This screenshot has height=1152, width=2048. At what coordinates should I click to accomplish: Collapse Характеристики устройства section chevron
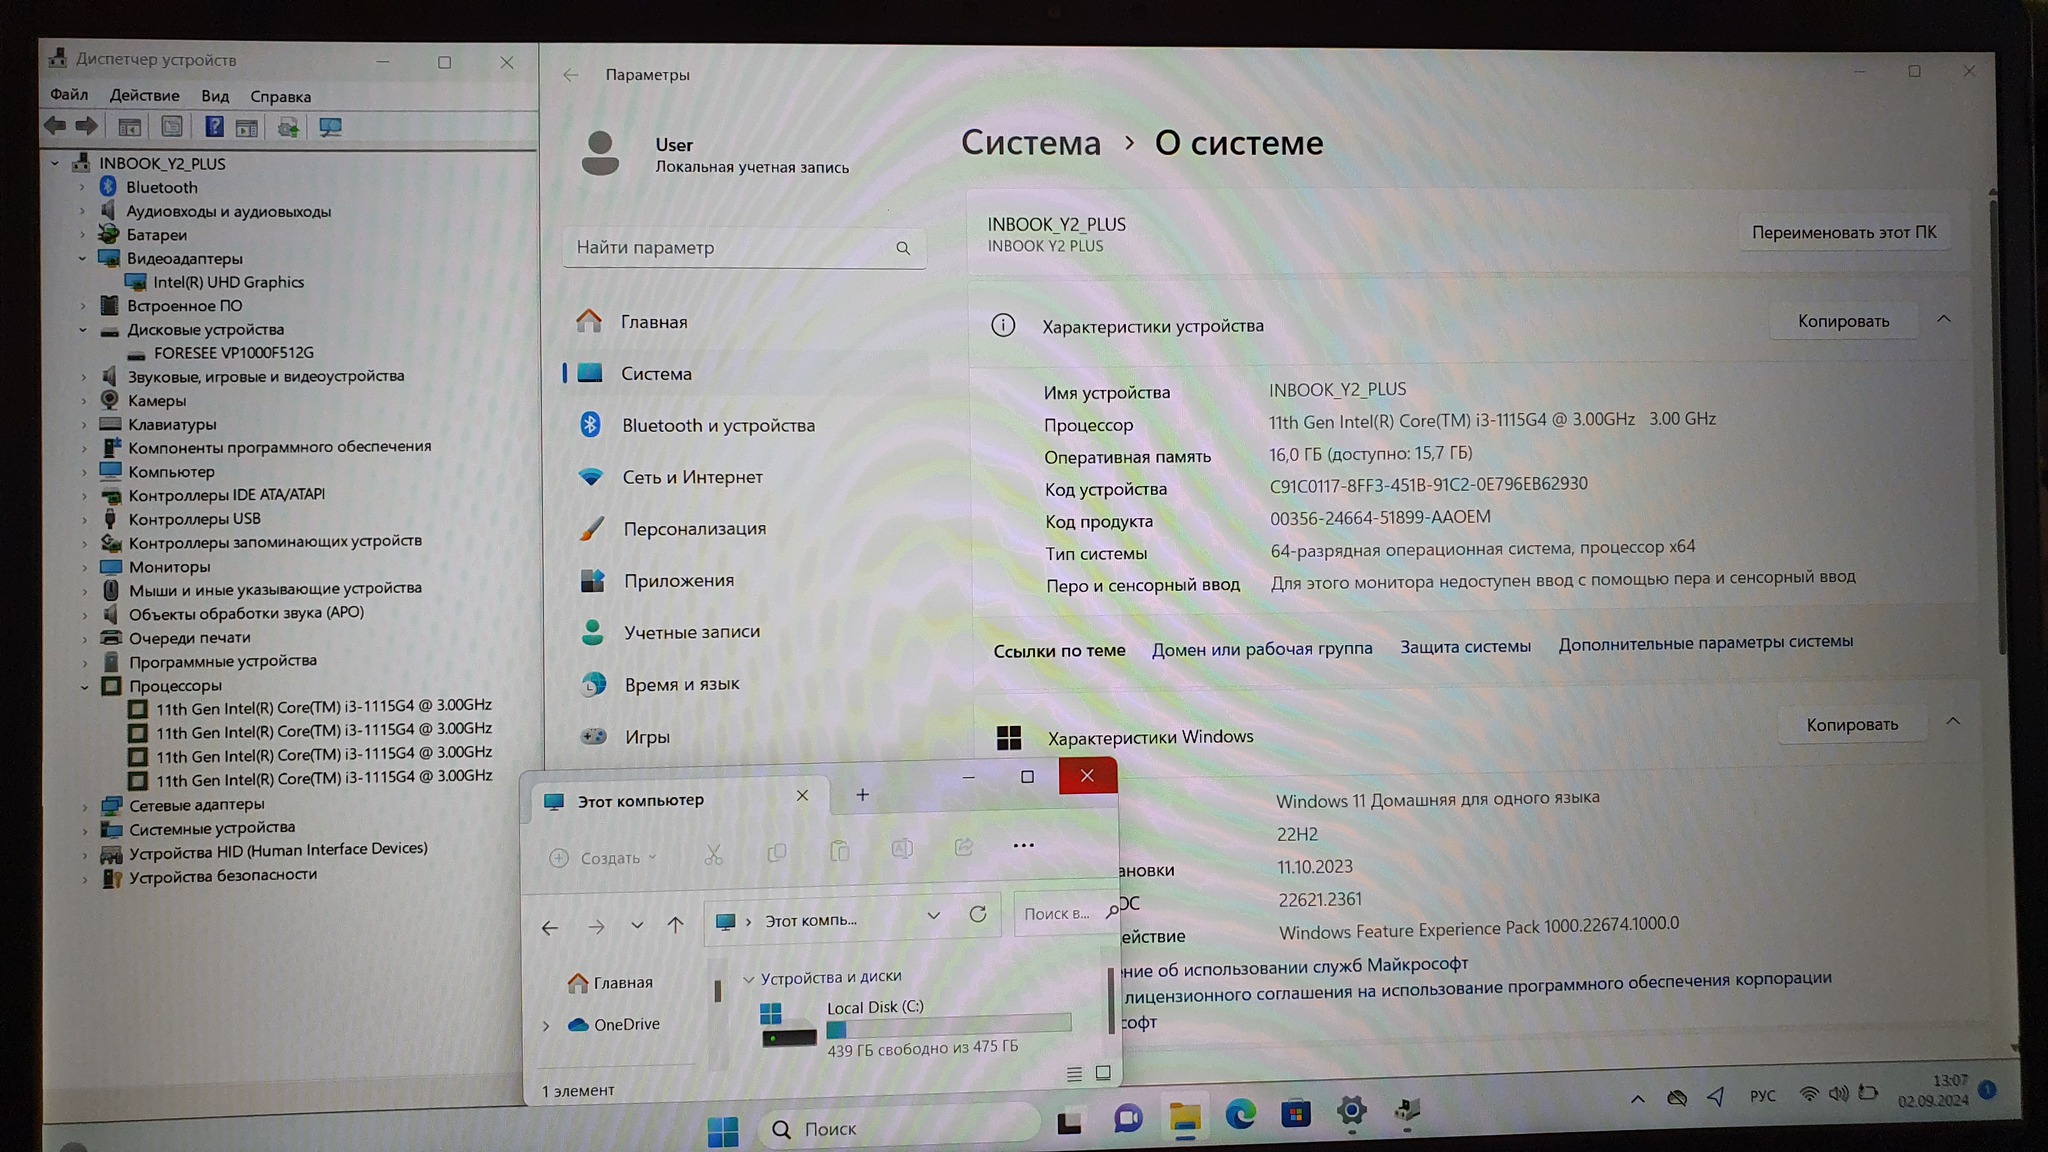(1943, 319)
